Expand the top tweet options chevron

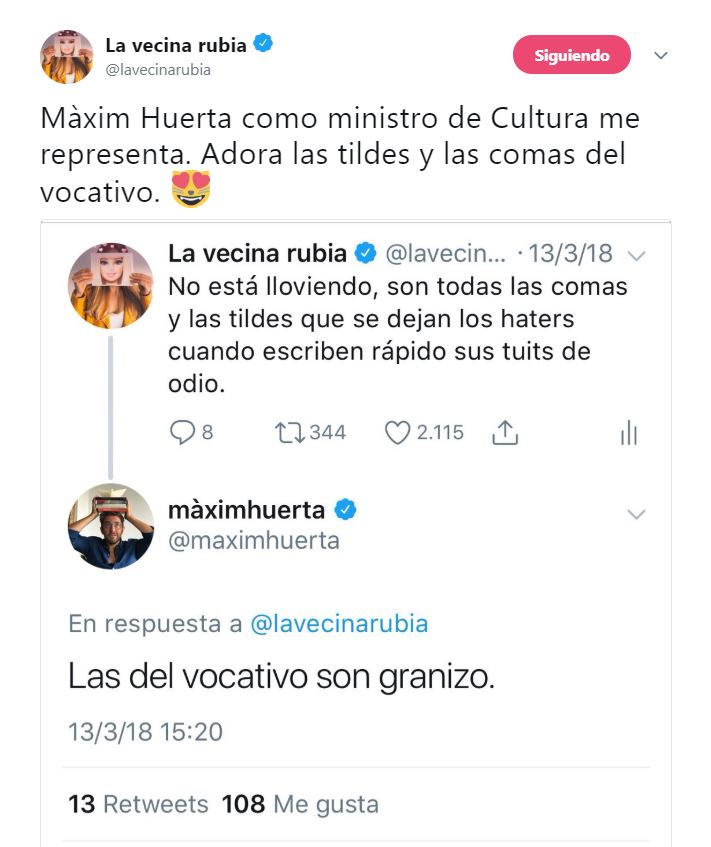coord(660,56)
